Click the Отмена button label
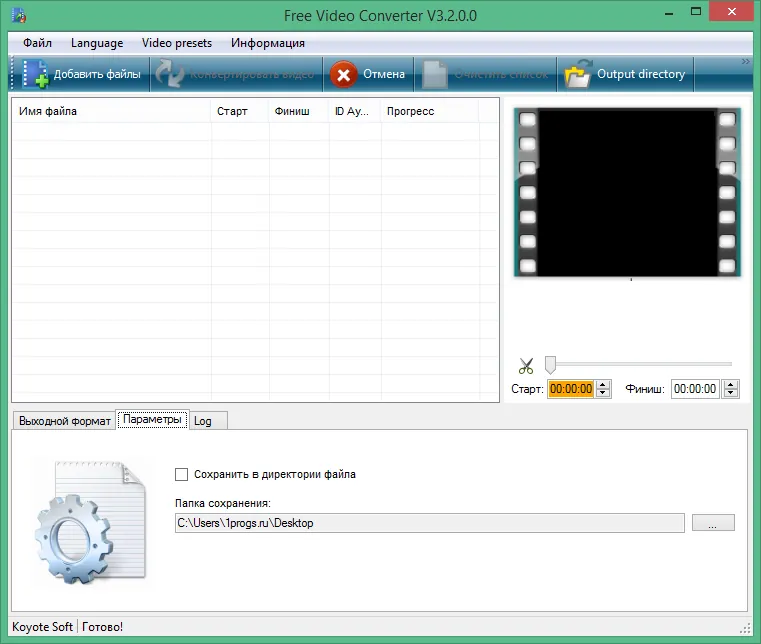Screen dimensions: 761x644 [x=384, y=74]
